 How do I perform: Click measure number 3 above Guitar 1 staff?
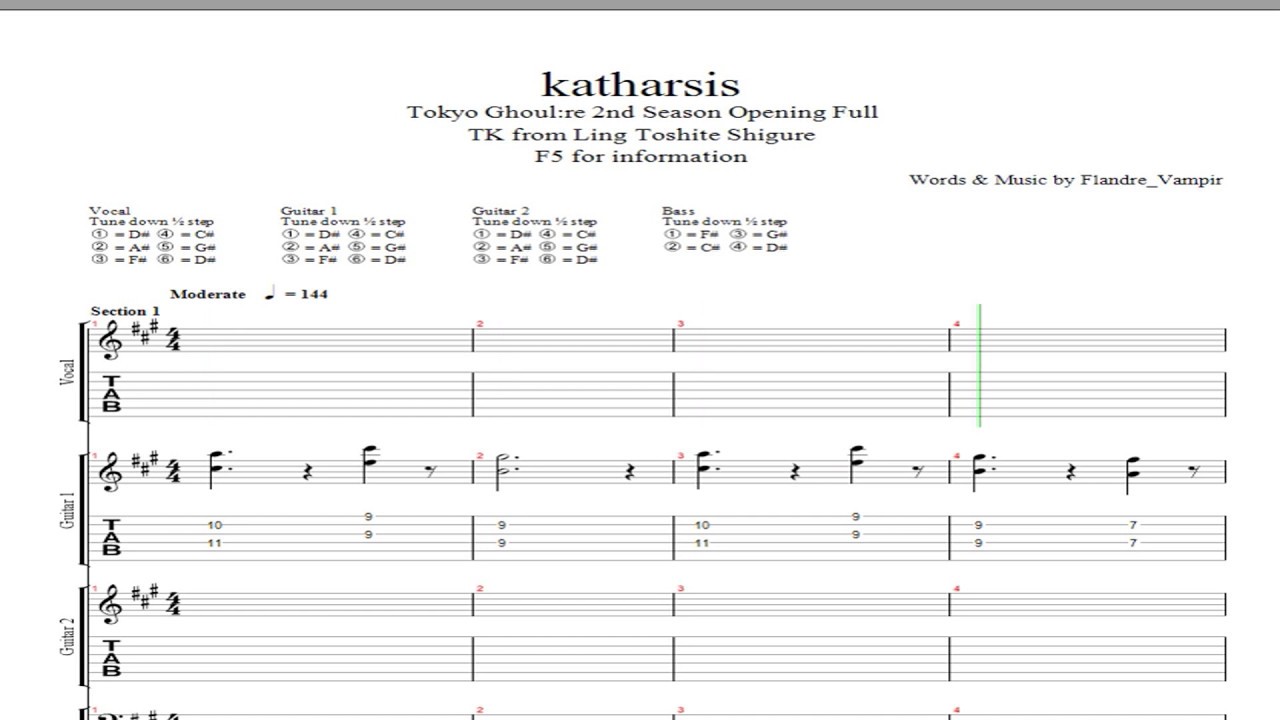coord(680,455)
